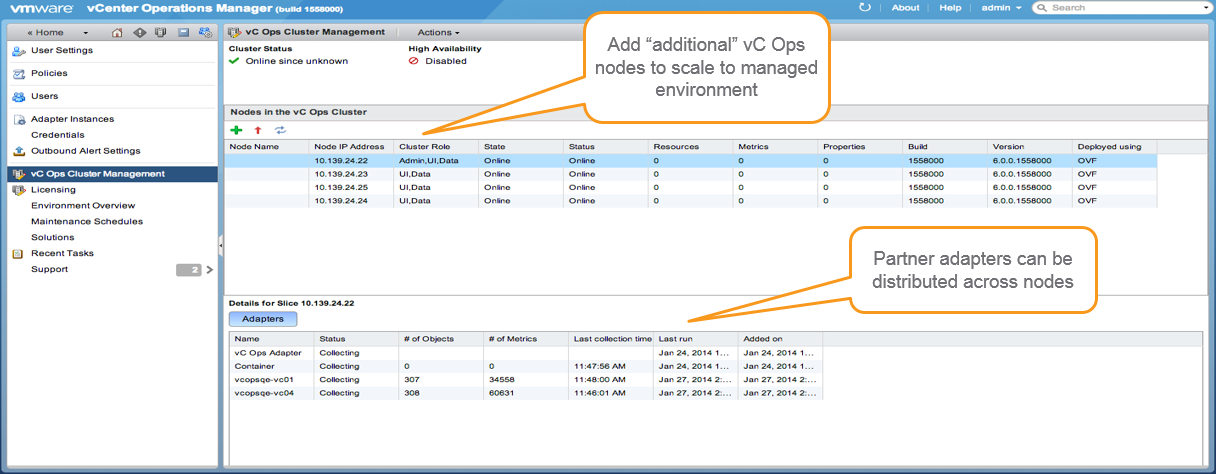
Task: Click the User Settings sidebar icon
Action: [19, 50]
